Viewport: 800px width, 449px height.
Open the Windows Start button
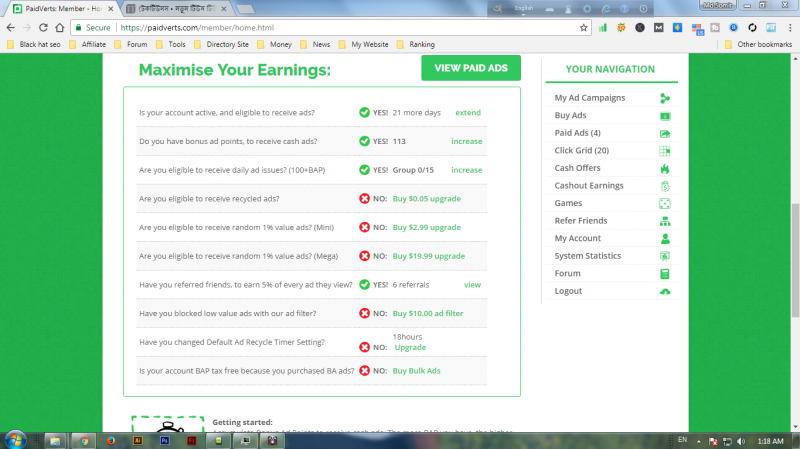click(x=15, y=440)
